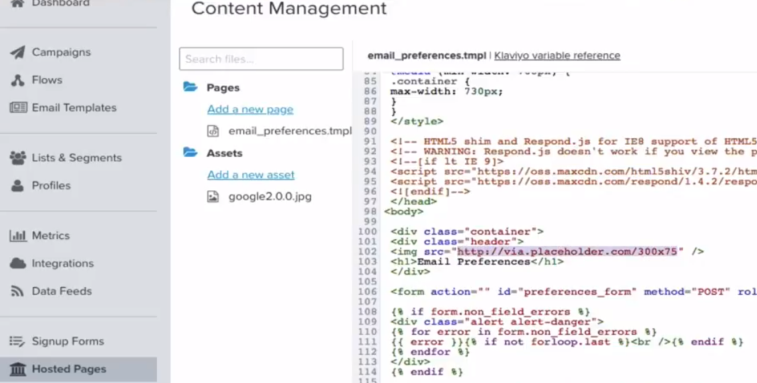Click the Pages folder icon
Screen dimensions: 757x383
pos(190,87)
